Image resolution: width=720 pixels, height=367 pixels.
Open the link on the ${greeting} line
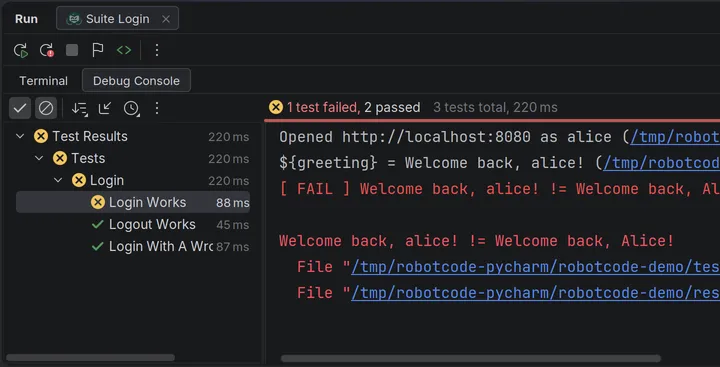pyautogui.click(x=662, y=163)
